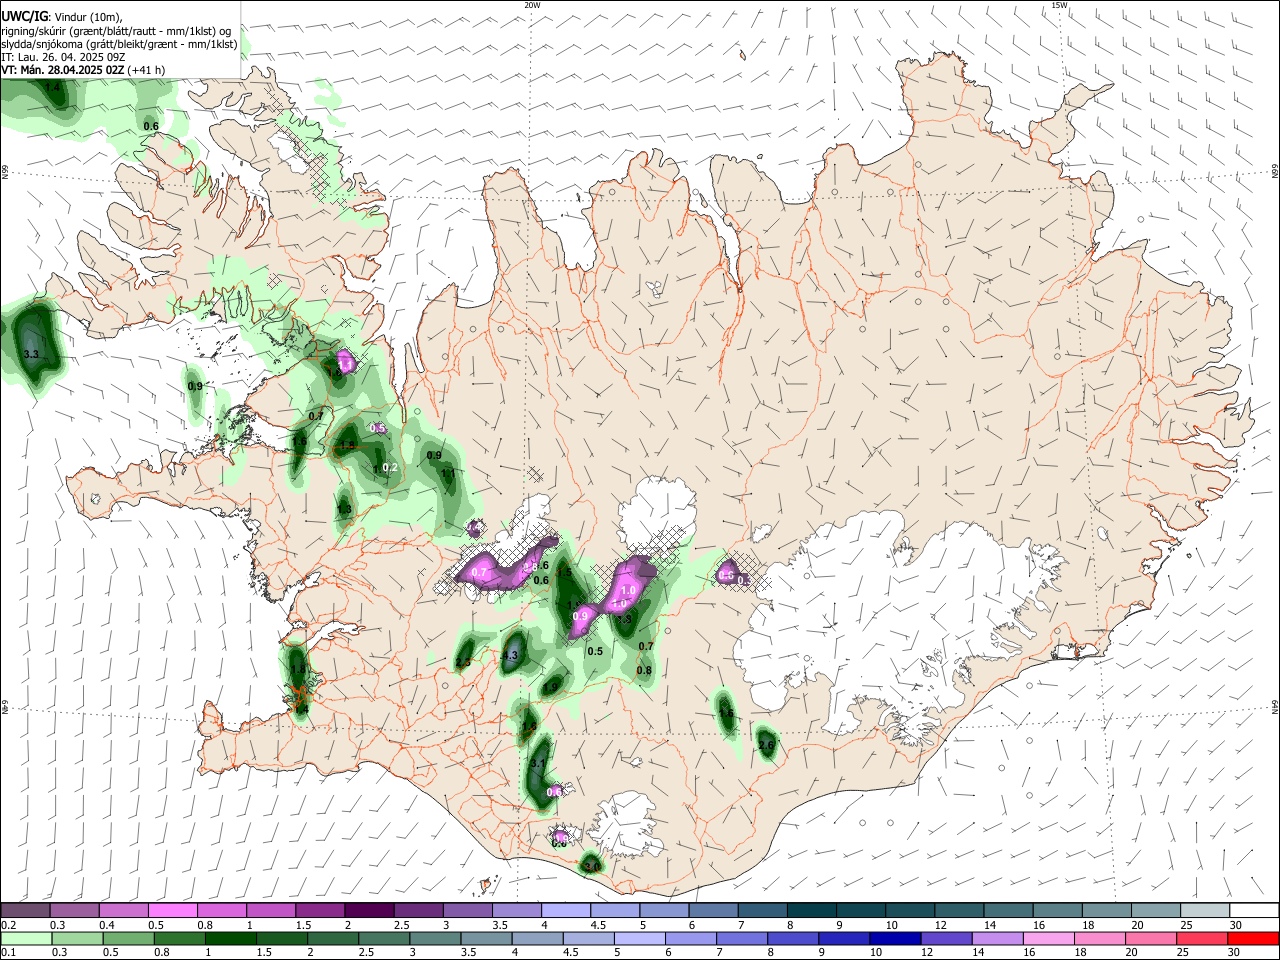
Task: Click the 1.9 precipitation value on the map
Action: (551, 688)
